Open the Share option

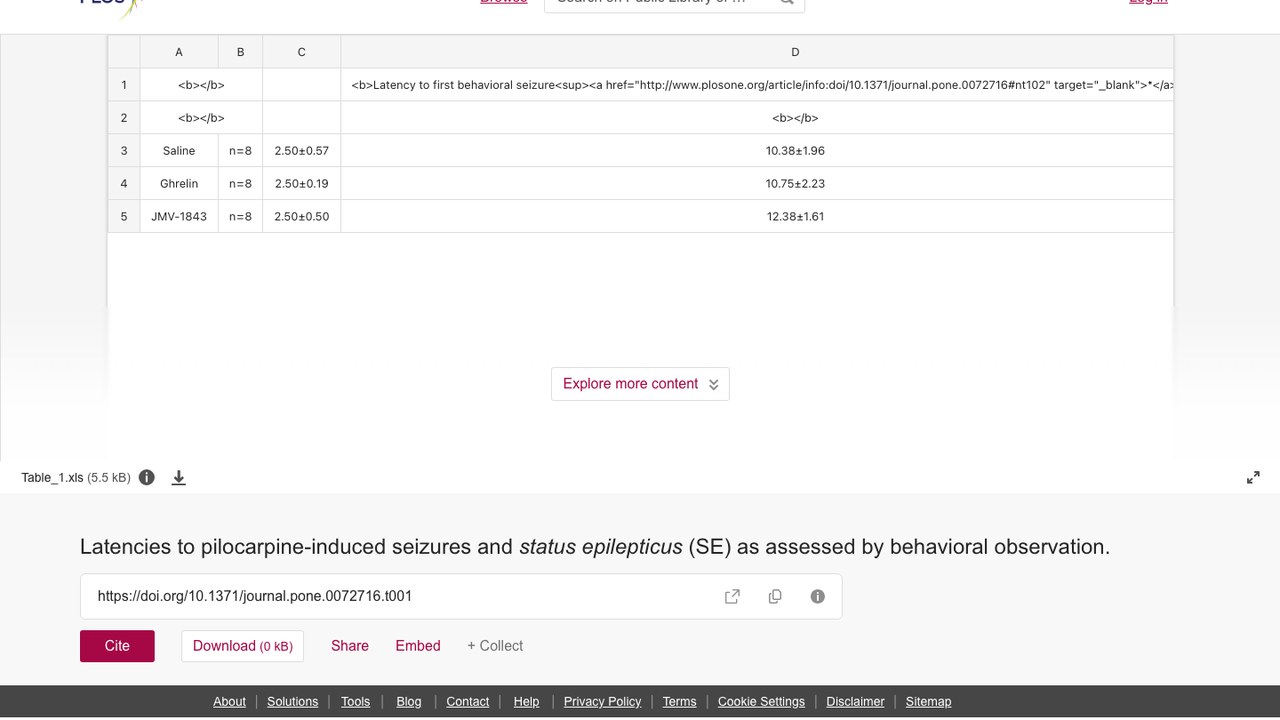[x=350, y=646]
